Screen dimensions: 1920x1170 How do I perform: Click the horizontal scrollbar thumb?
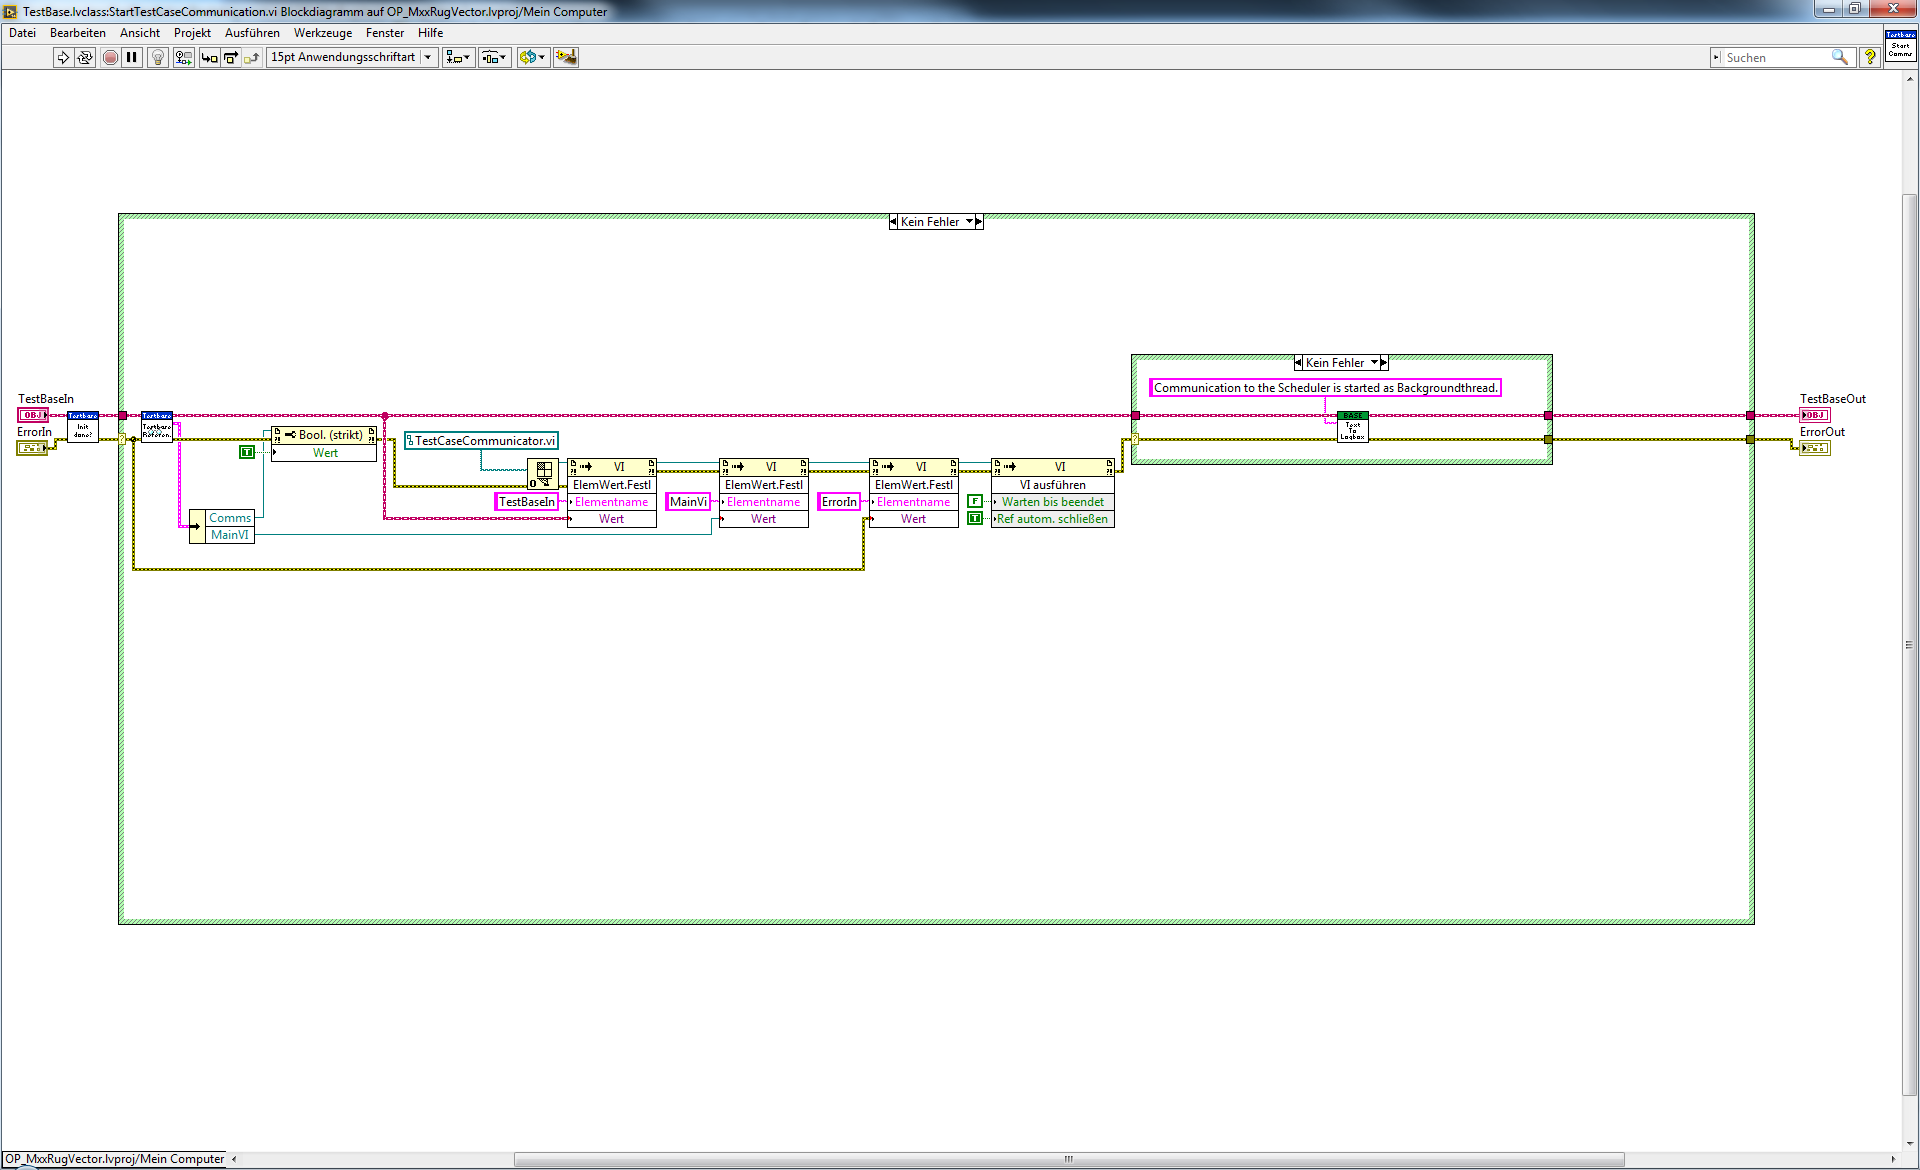[1068, 1159]
